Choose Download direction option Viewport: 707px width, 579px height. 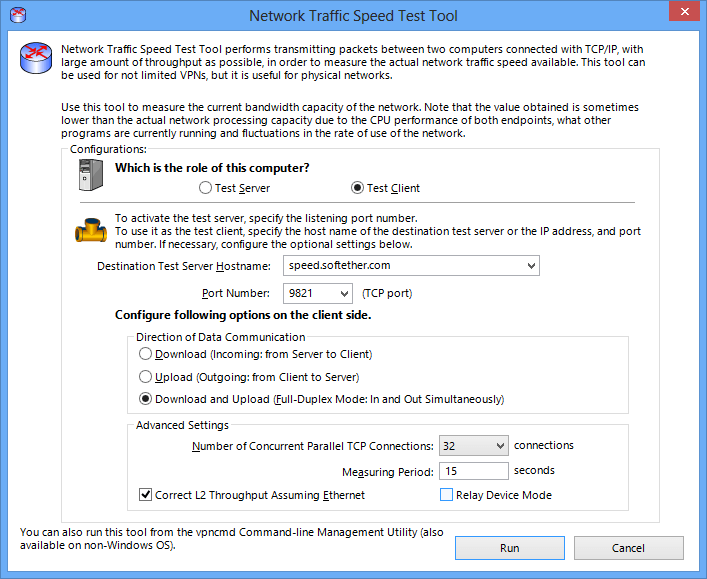click(x=146, y=354)
